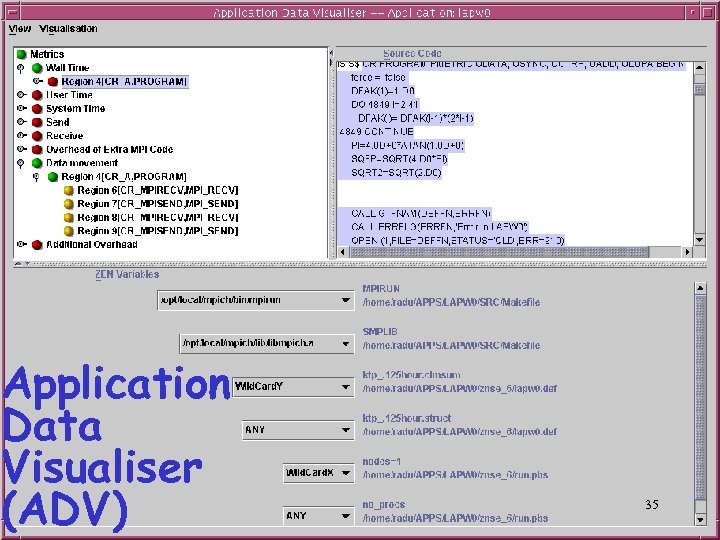
Task: Click the green Metrics root icon
Action: [22, 55]
